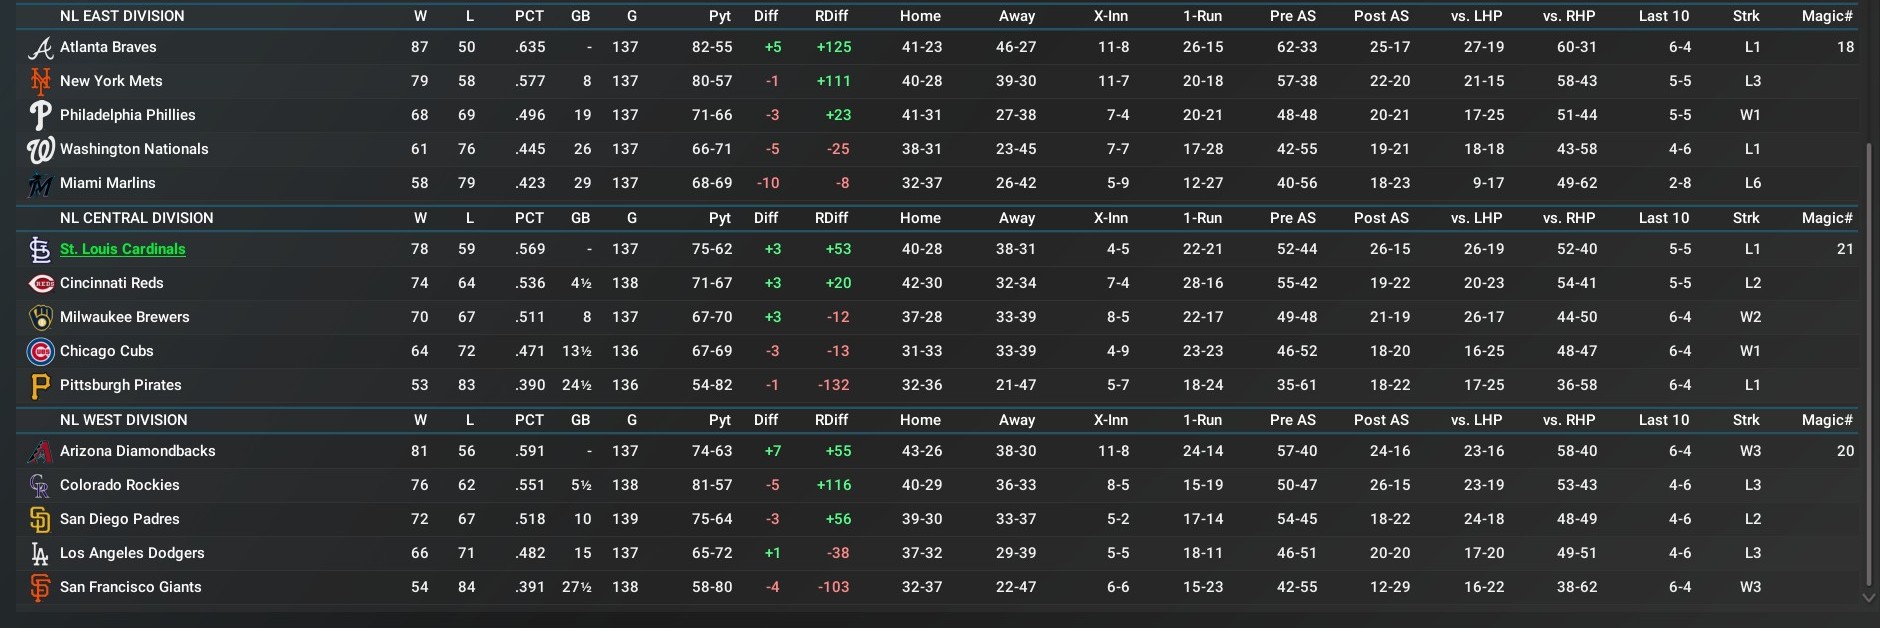Open the St. Louis Cardinals team link
Image resolution: width=1880 pixels, height=628 pixels.
(122, 249)
